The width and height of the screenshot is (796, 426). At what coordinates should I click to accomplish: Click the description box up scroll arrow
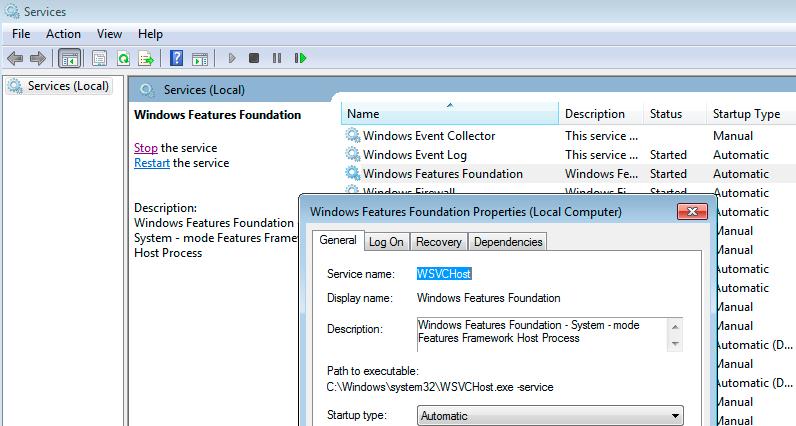click(675, 326)
